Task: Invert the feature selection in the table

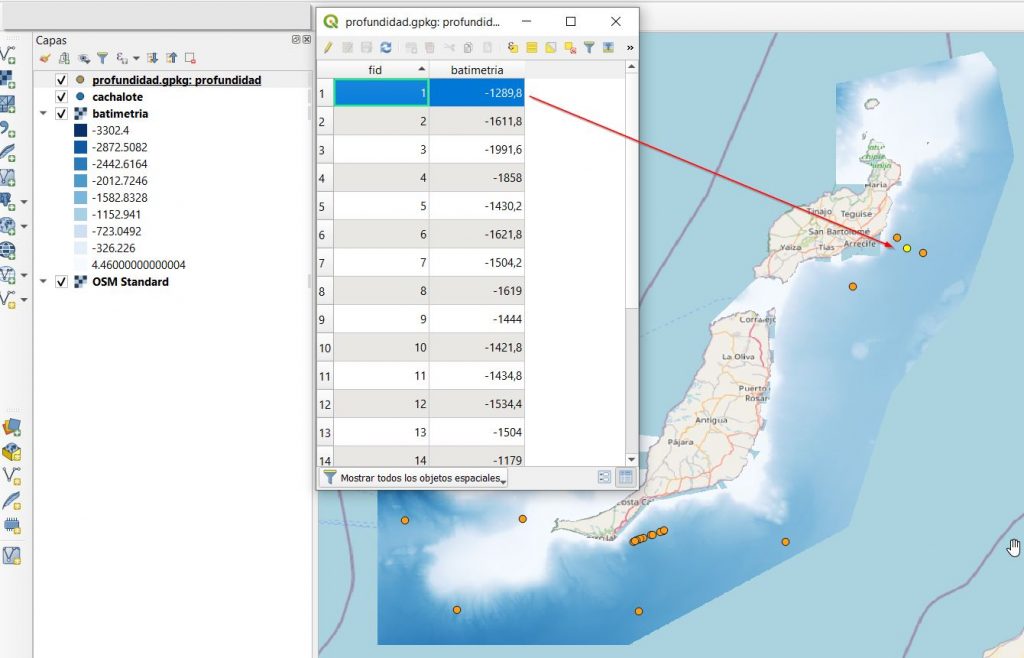Action: tap(550, 47)
